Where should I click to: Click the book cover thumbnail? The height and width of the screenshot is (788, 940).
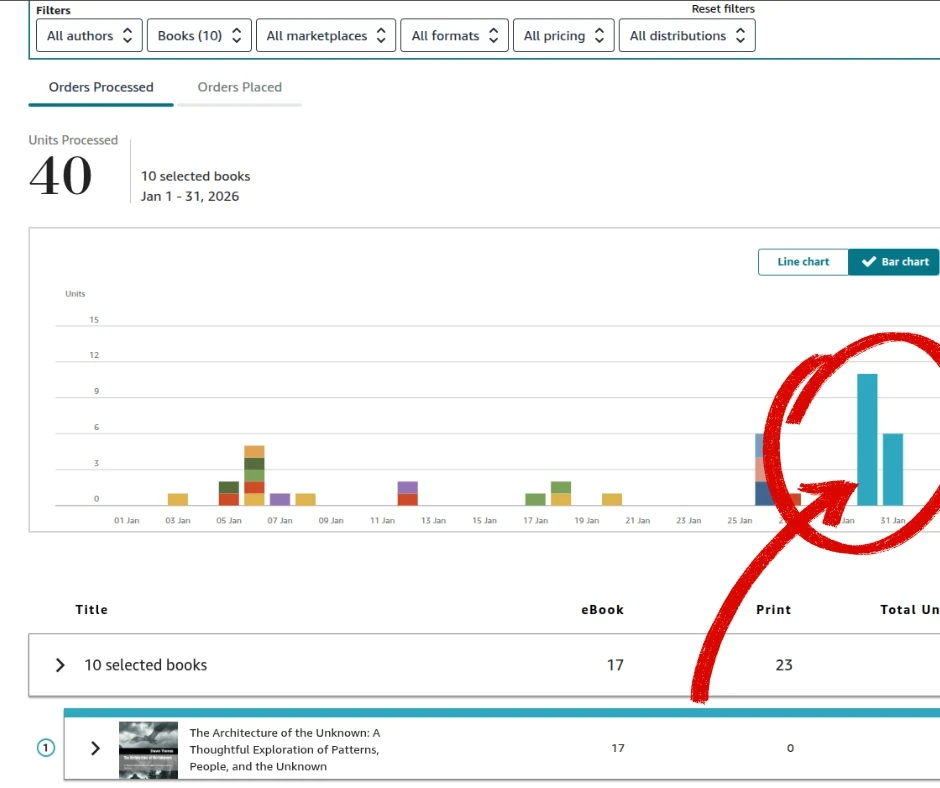[x=148, y=750]
